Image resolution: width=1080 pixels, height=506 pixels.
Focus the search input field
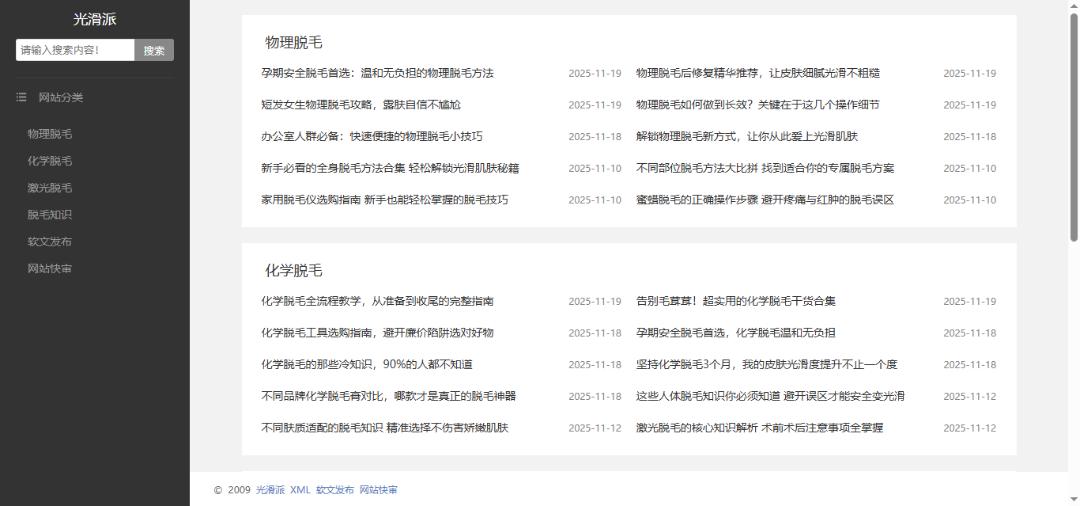pos(75,50)
